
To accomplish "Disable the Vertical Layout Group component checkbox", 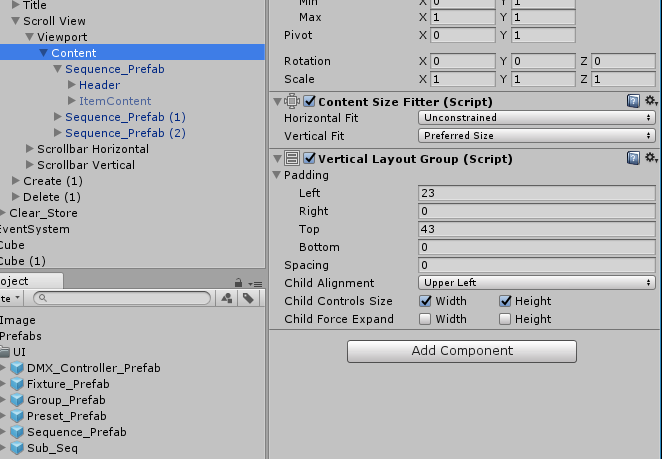I will point(309,158).
